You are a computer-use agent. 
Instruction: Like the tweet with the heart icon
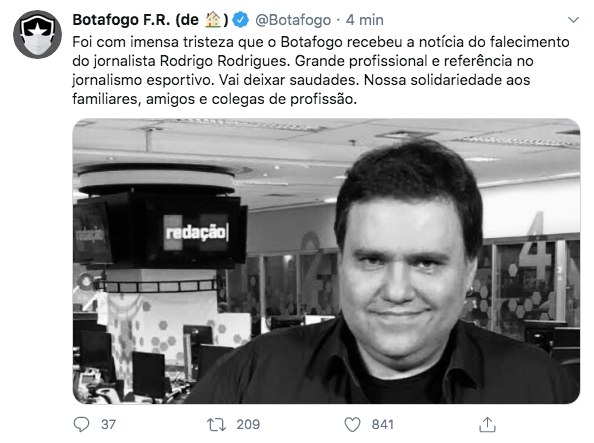click(x=352, y=424)
